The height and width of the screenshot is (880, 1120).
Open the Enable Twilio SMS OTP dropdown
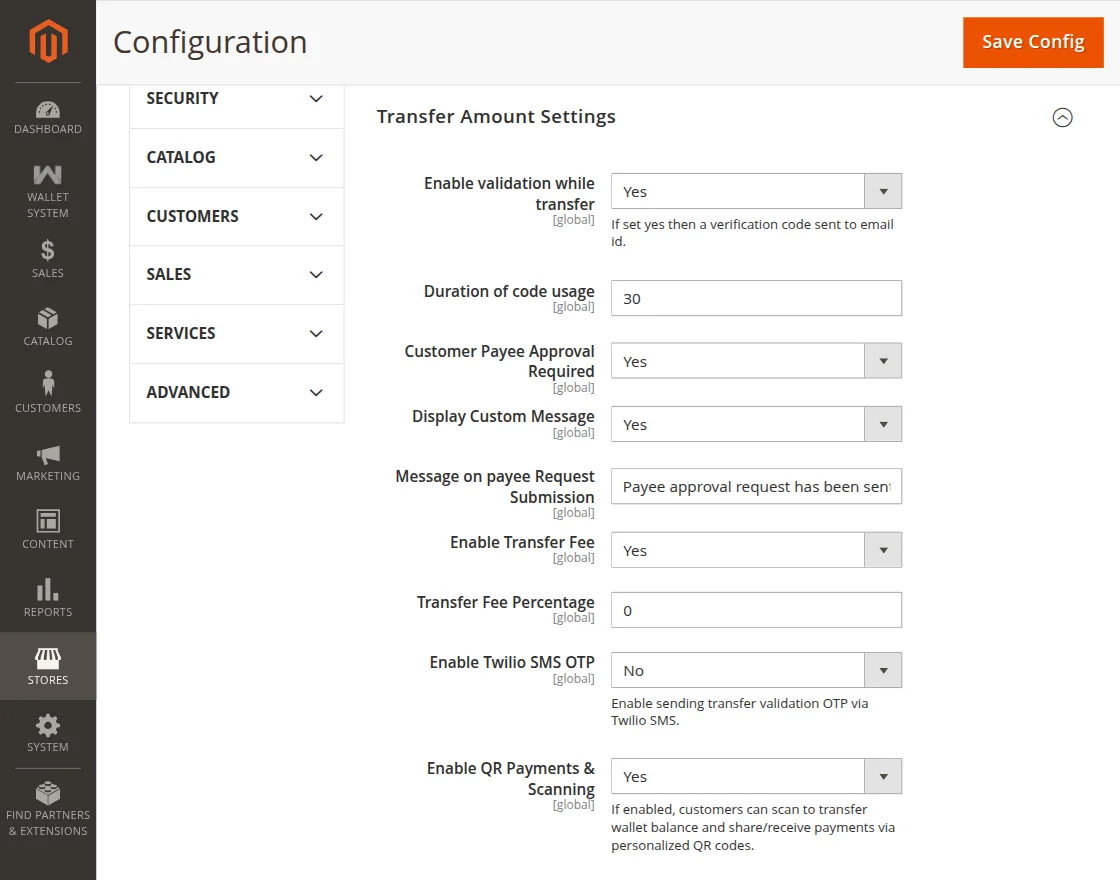(x=756, y=671)
